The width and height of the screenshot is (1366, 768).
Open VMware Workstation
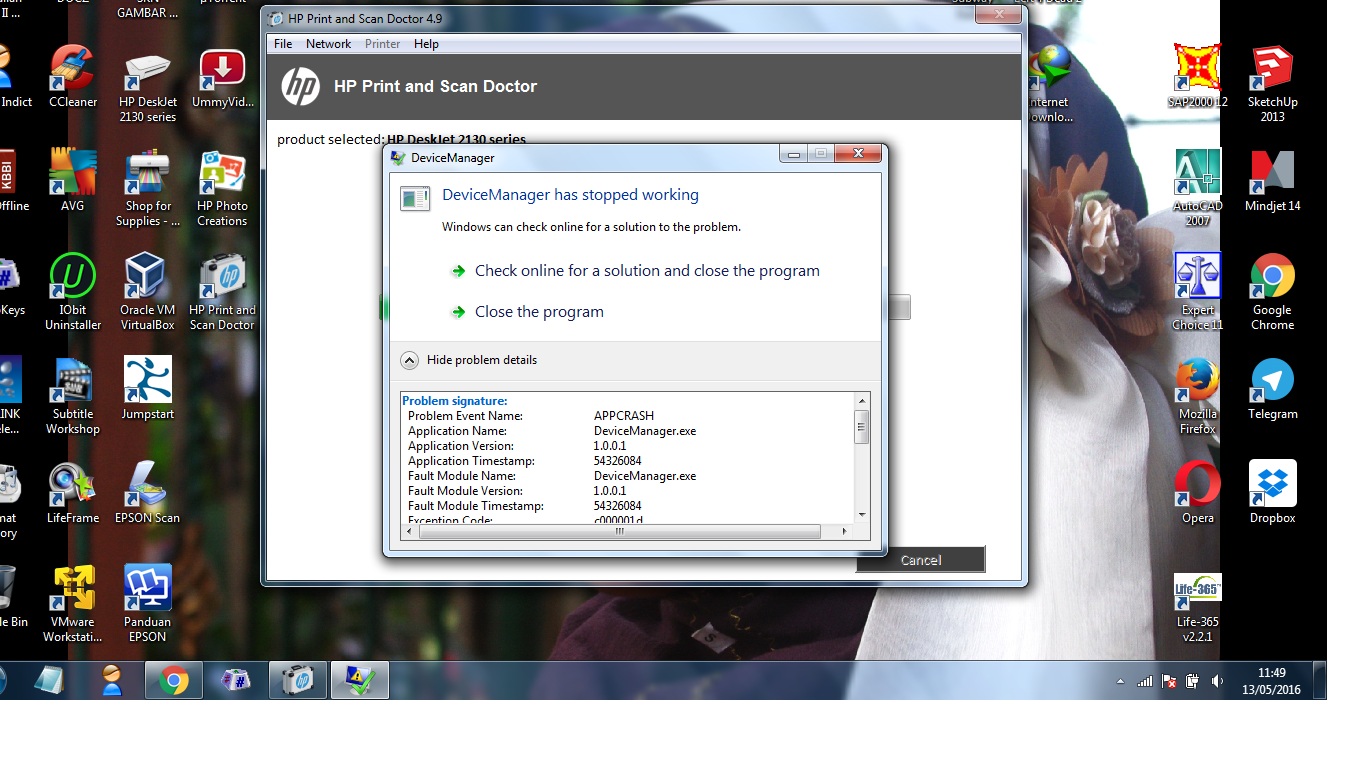(x=70, y=590)
